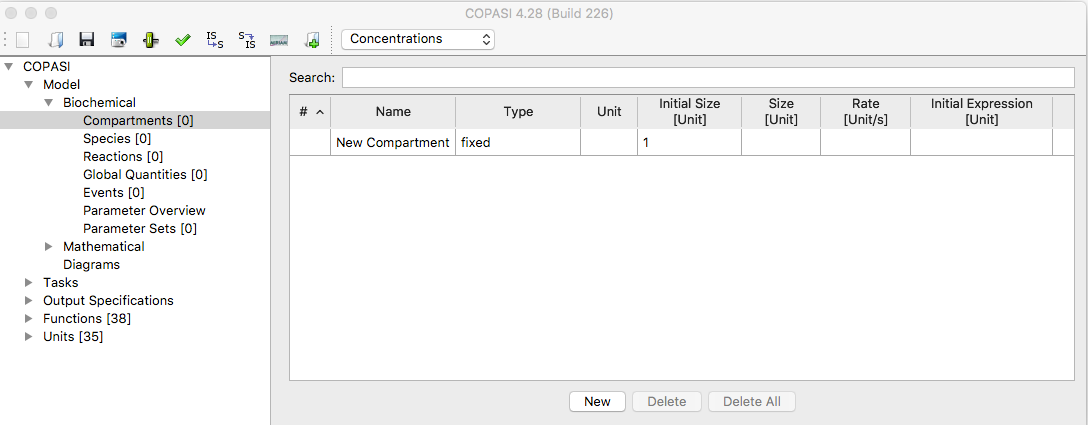The width and height of the screenshot is (1088, 425).
Task: Click the add file icon with green plus
Action: (x=312, y=40)
